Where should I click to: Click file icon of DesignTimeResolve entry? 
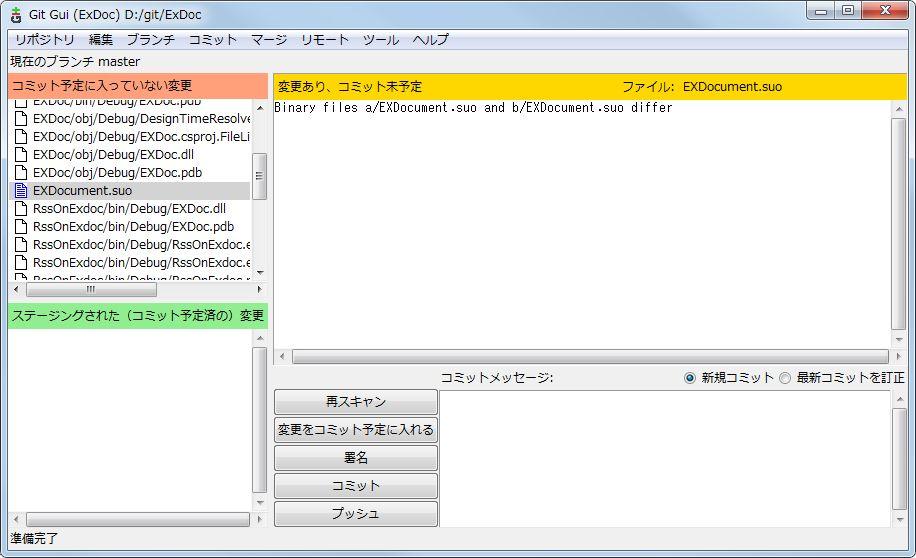click(21, 119)
